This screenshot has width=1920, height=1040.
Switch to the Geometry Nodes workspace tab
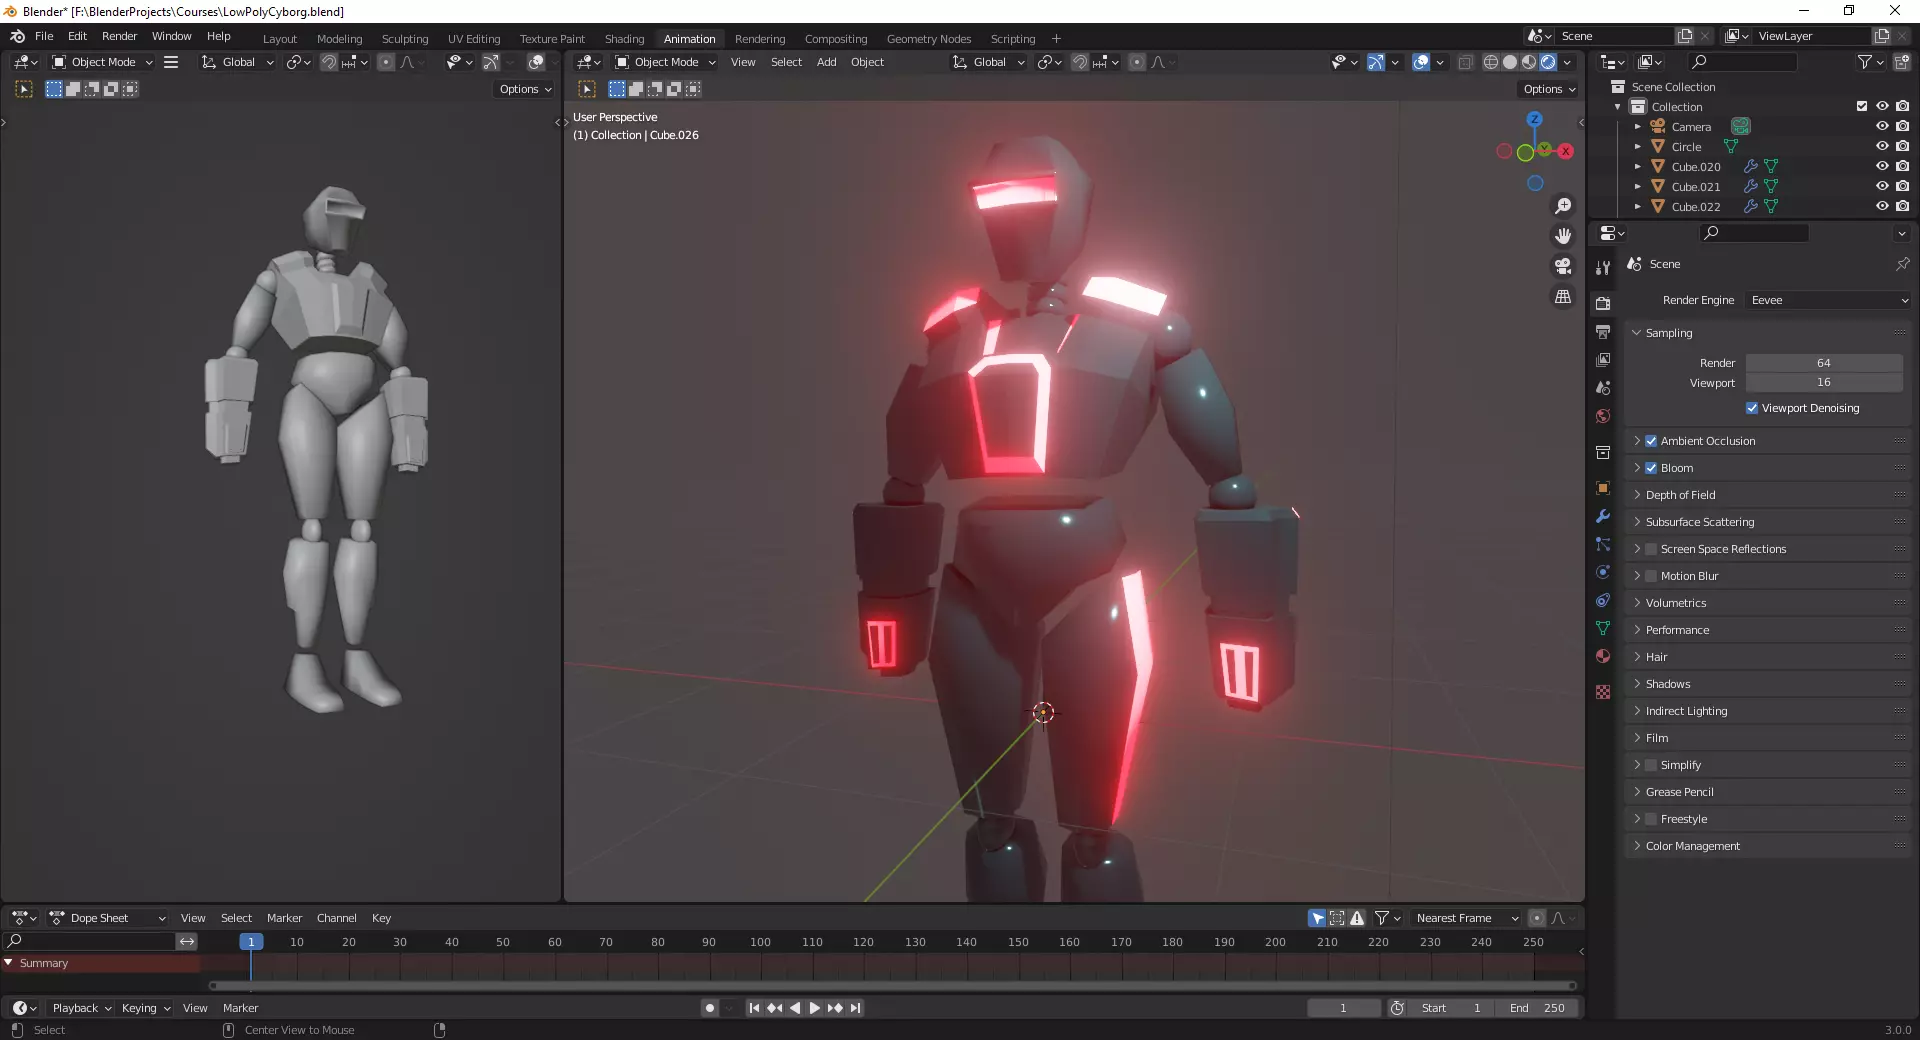coord(929,39)
